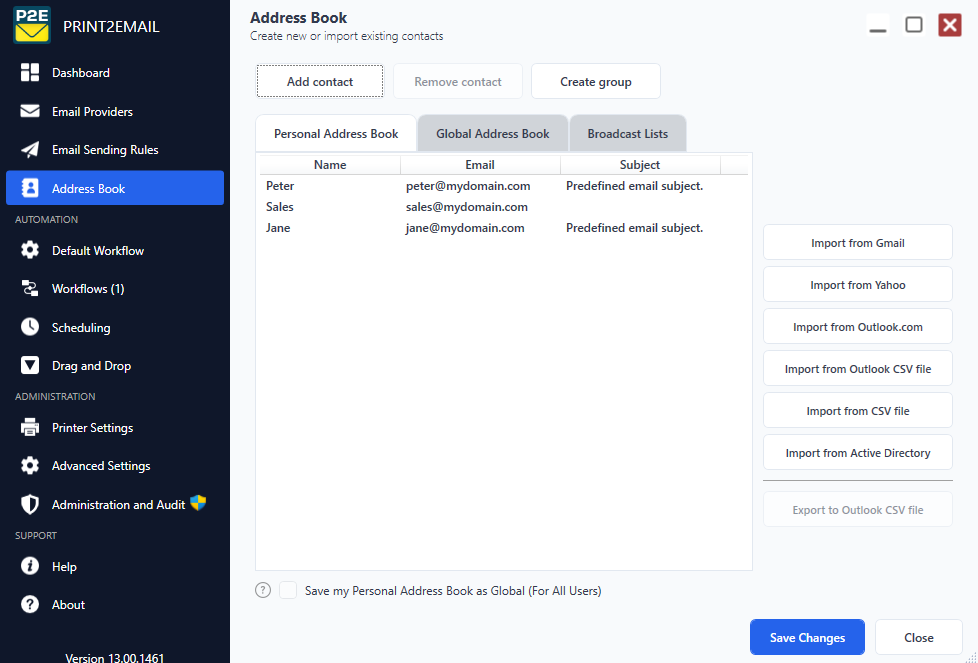Click Import from Outlook CSV file

click(858, 369)
